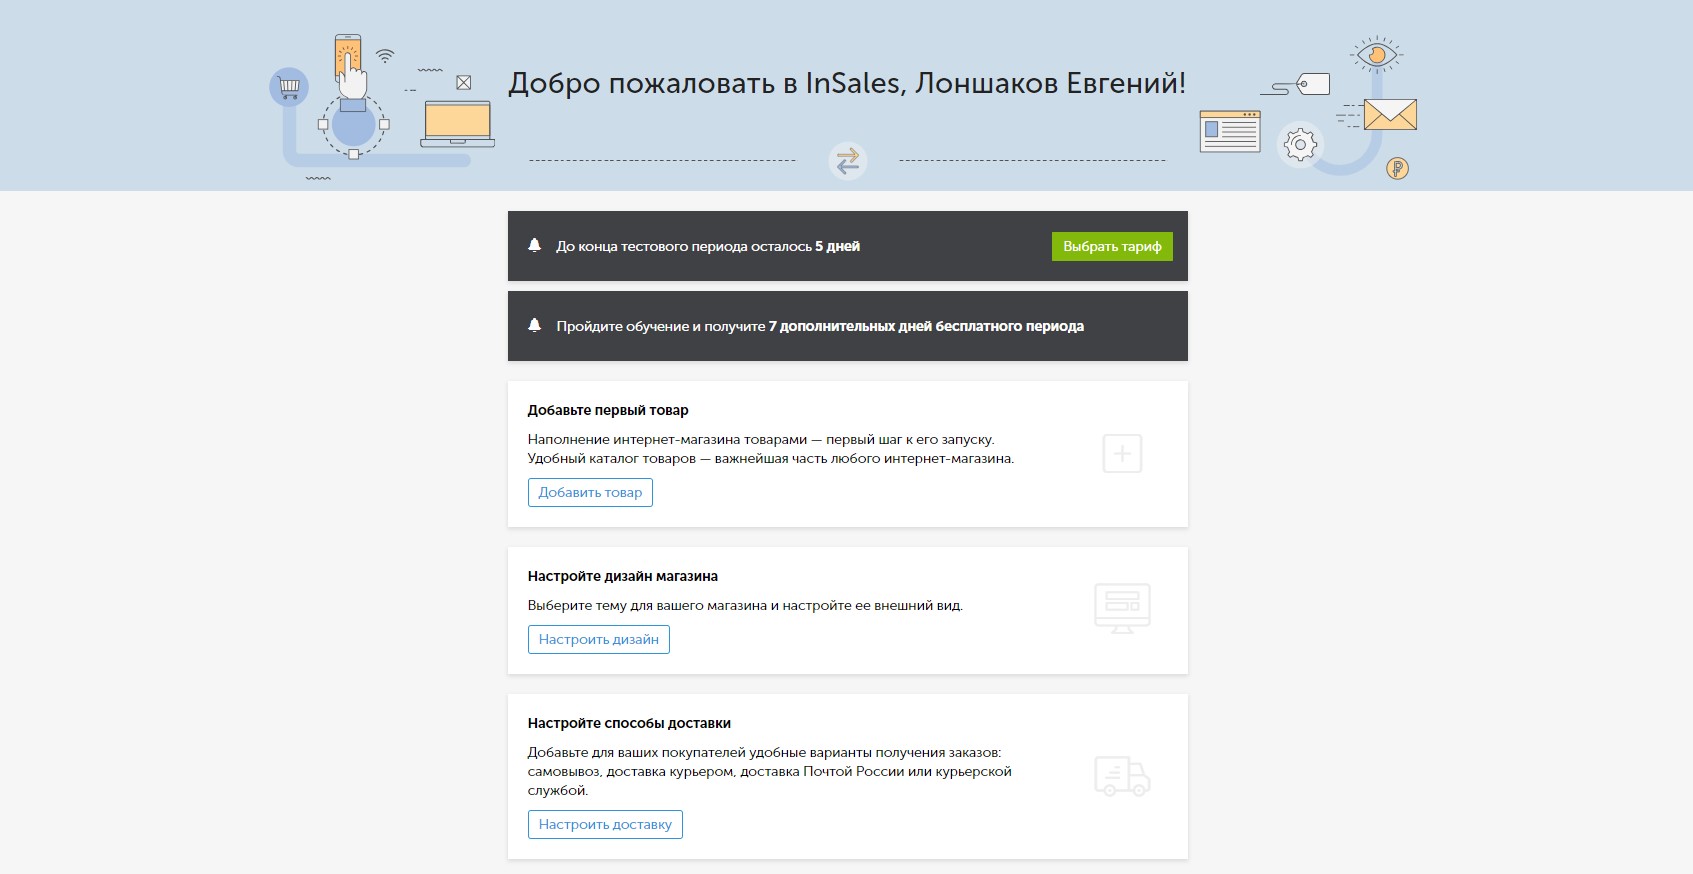Click the Wi-Fi signal icon in banner
Viewport: 1693px width, 874px height.
click(x=385, y=56)
